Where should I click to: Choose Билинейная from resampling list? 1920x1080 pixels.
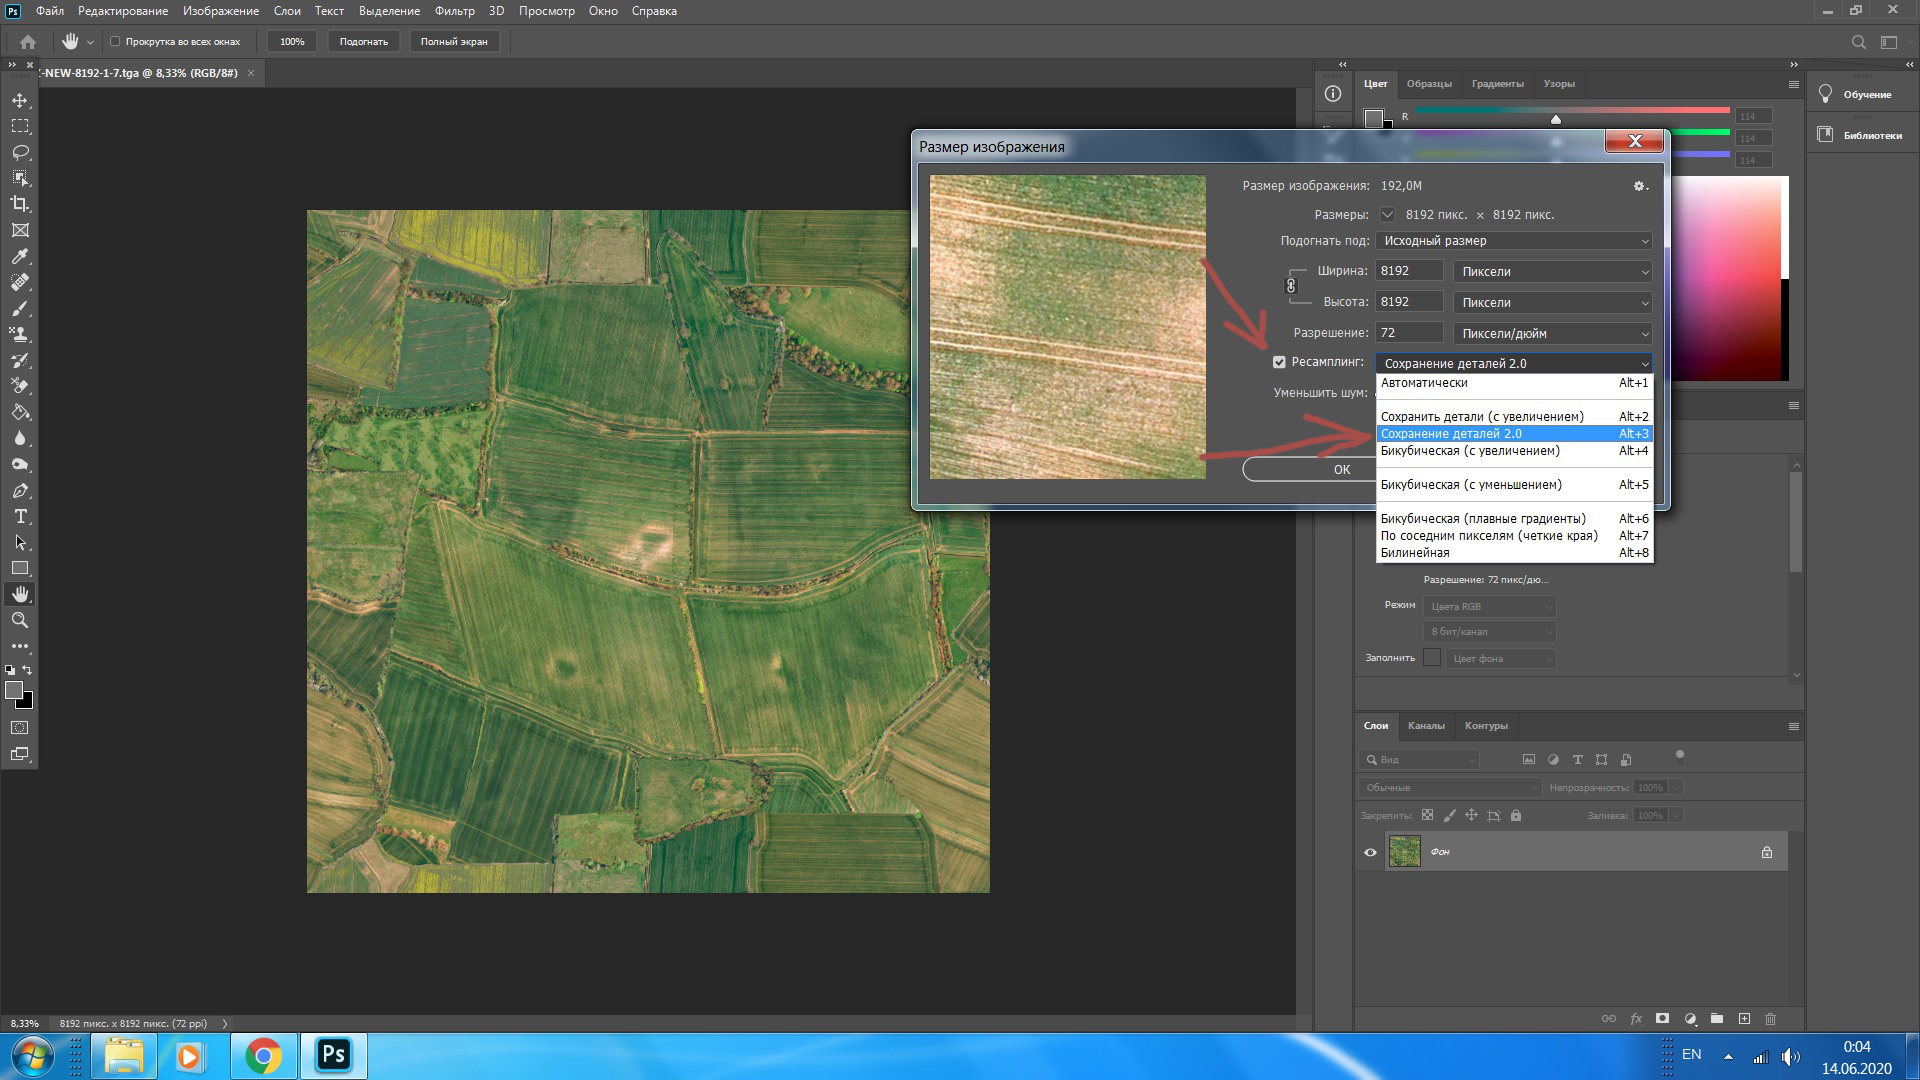[1414, 553]
